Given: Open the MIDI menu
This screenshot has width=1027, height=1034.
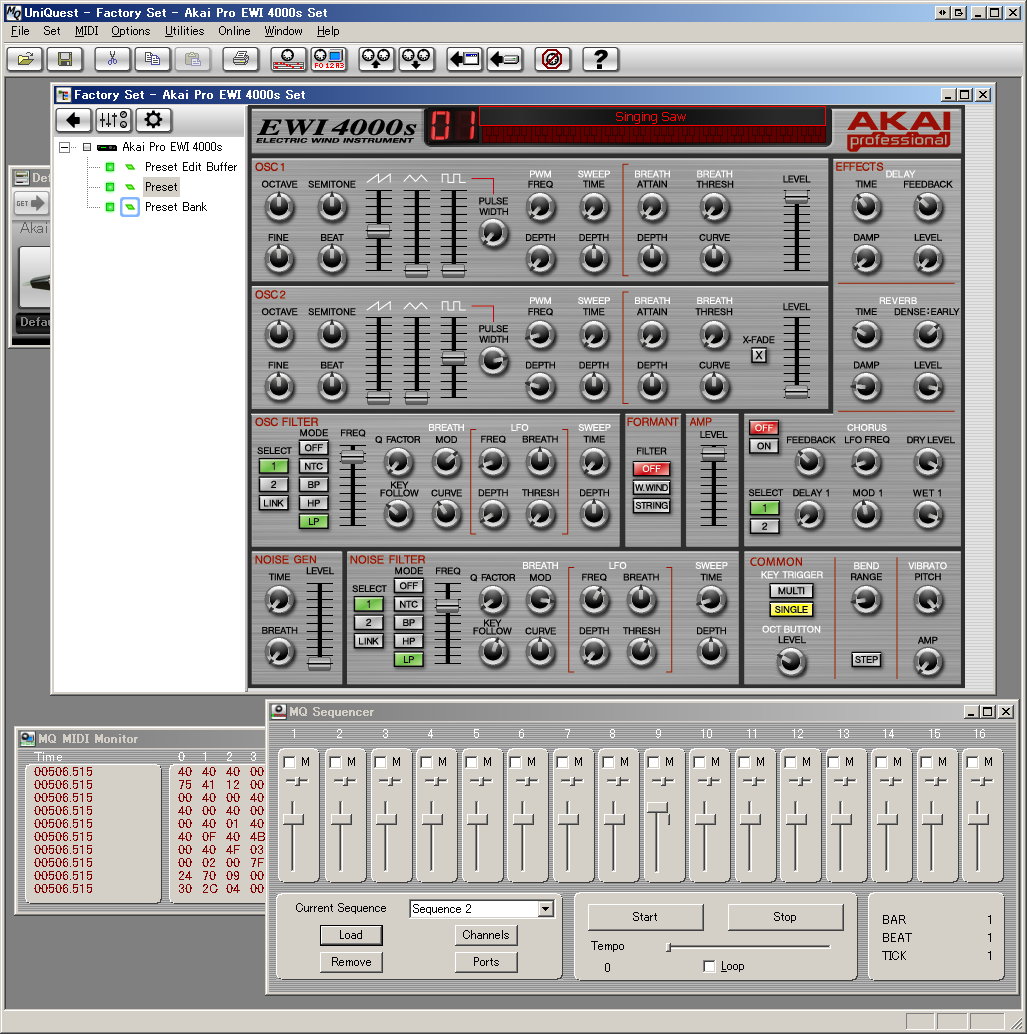Looking at the screenshot, I should click(85, 31).
